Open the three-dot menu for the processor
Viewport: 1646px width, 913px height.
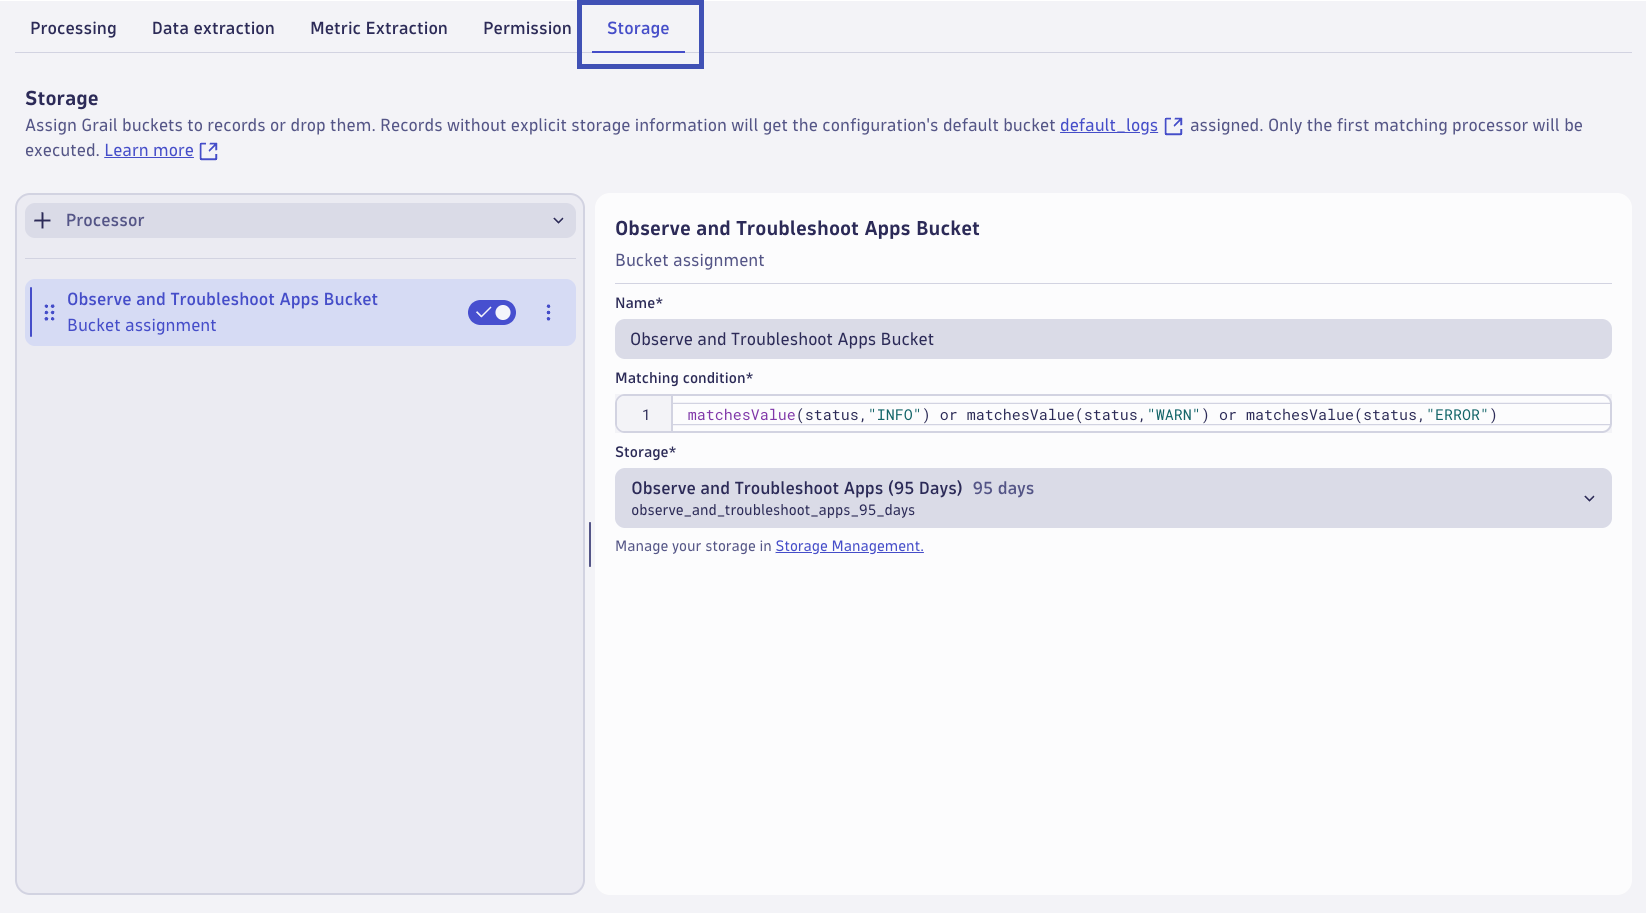[x=548, y=312]
